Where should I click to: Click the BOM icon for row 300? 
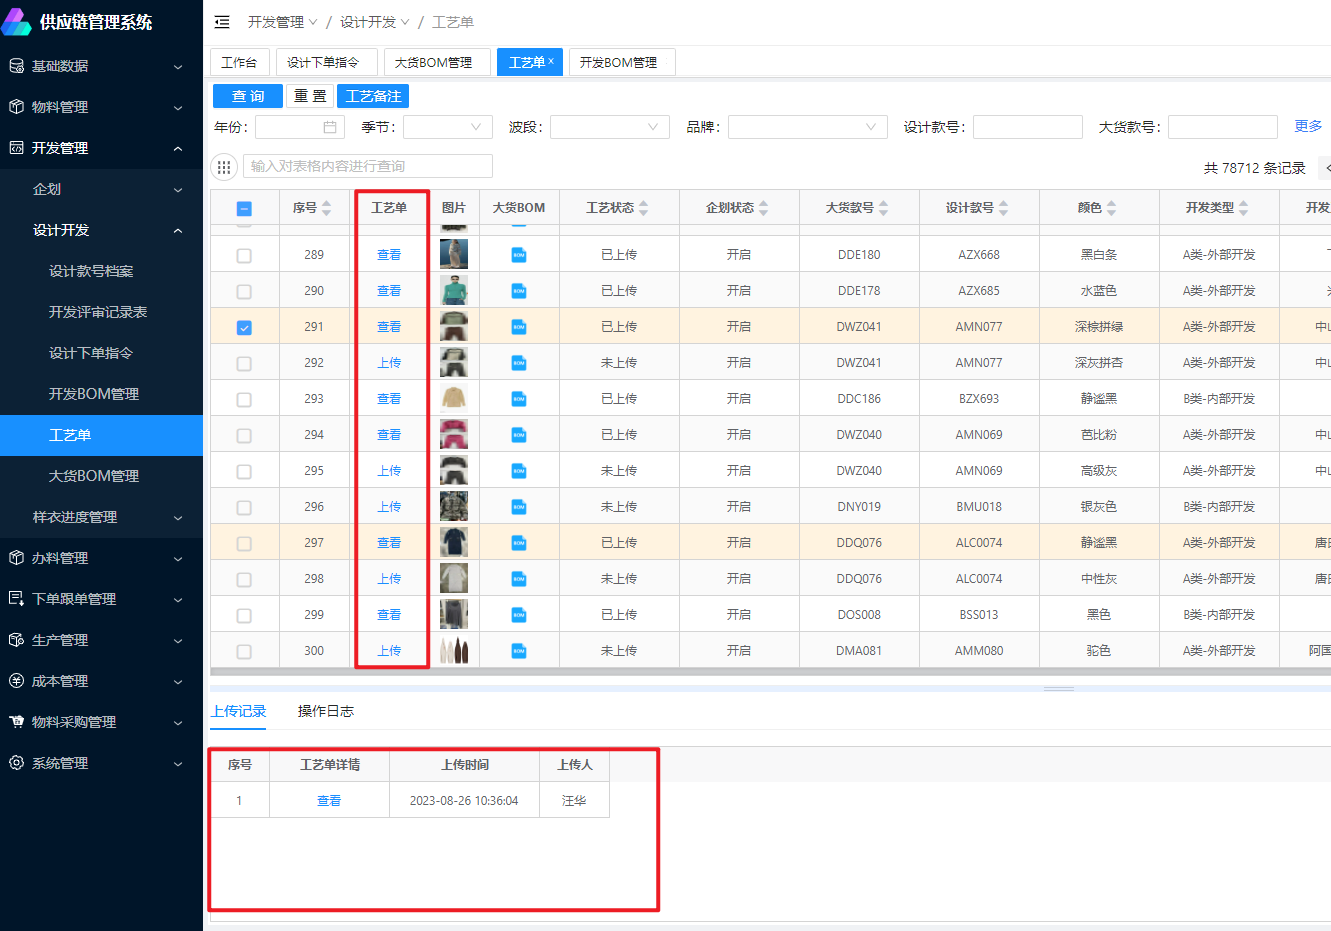pyautogui.click(x=519, y=651)
